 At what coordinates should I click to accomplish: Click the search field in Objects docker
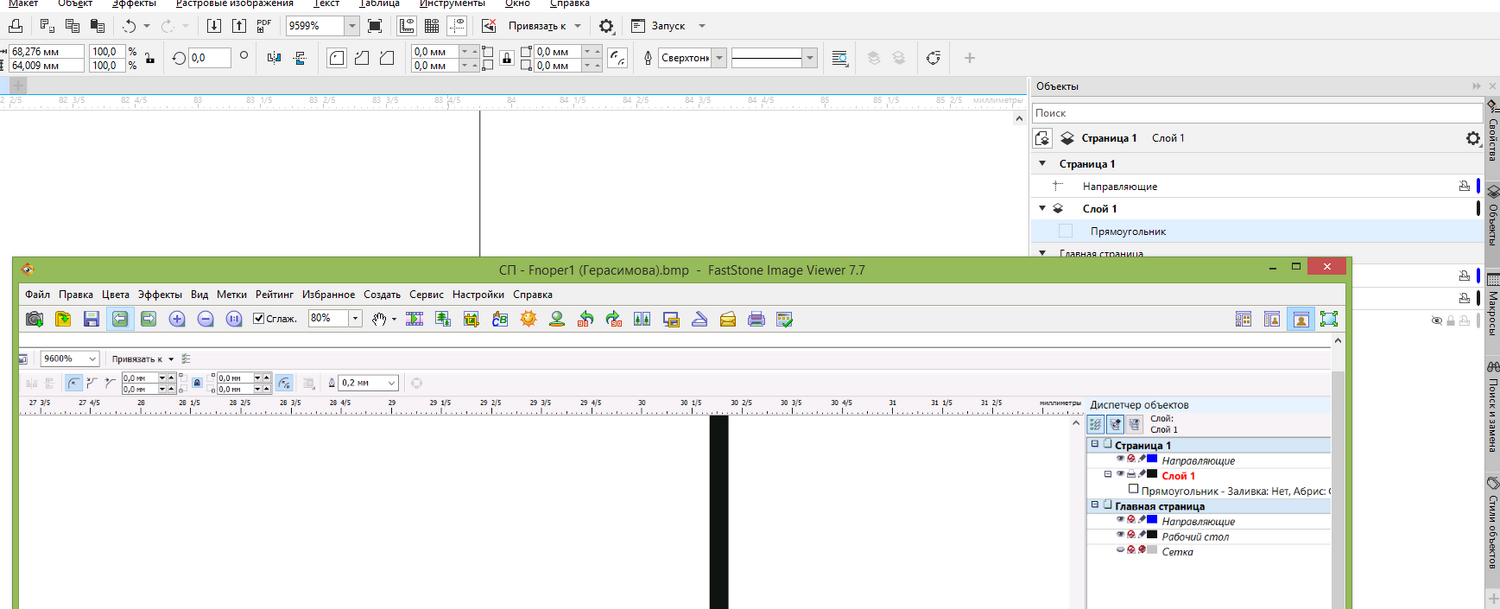[1256, 113]
